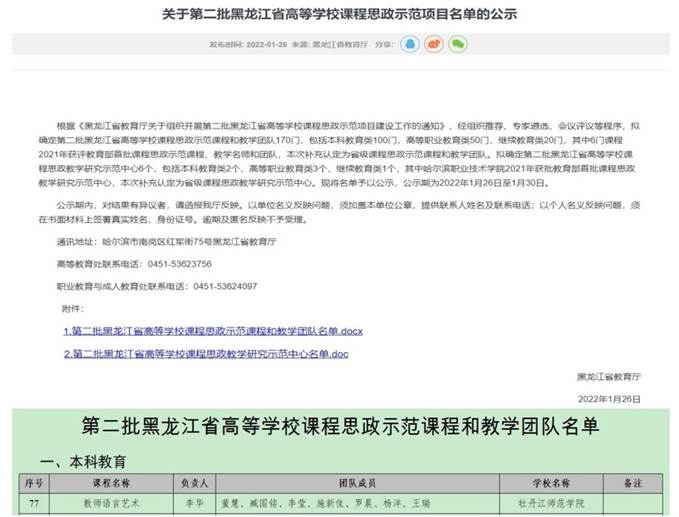
Task: Click the school cell 牡丹江师范学院
Action: (552, 504)
